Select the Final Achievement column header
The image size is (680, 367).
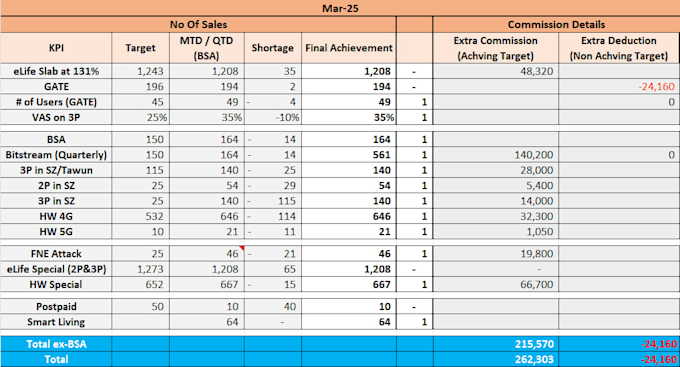pyautogui.click(x=349, y=48)
